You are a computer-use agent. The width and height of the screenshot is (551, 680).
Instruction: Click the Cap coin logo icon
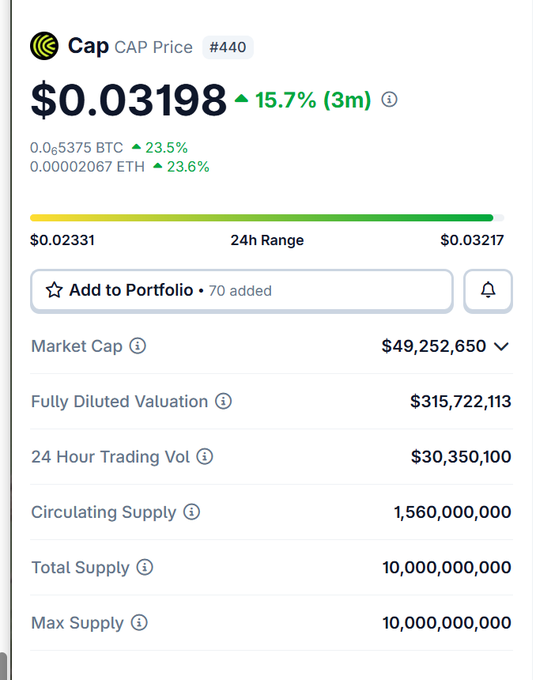44,46
